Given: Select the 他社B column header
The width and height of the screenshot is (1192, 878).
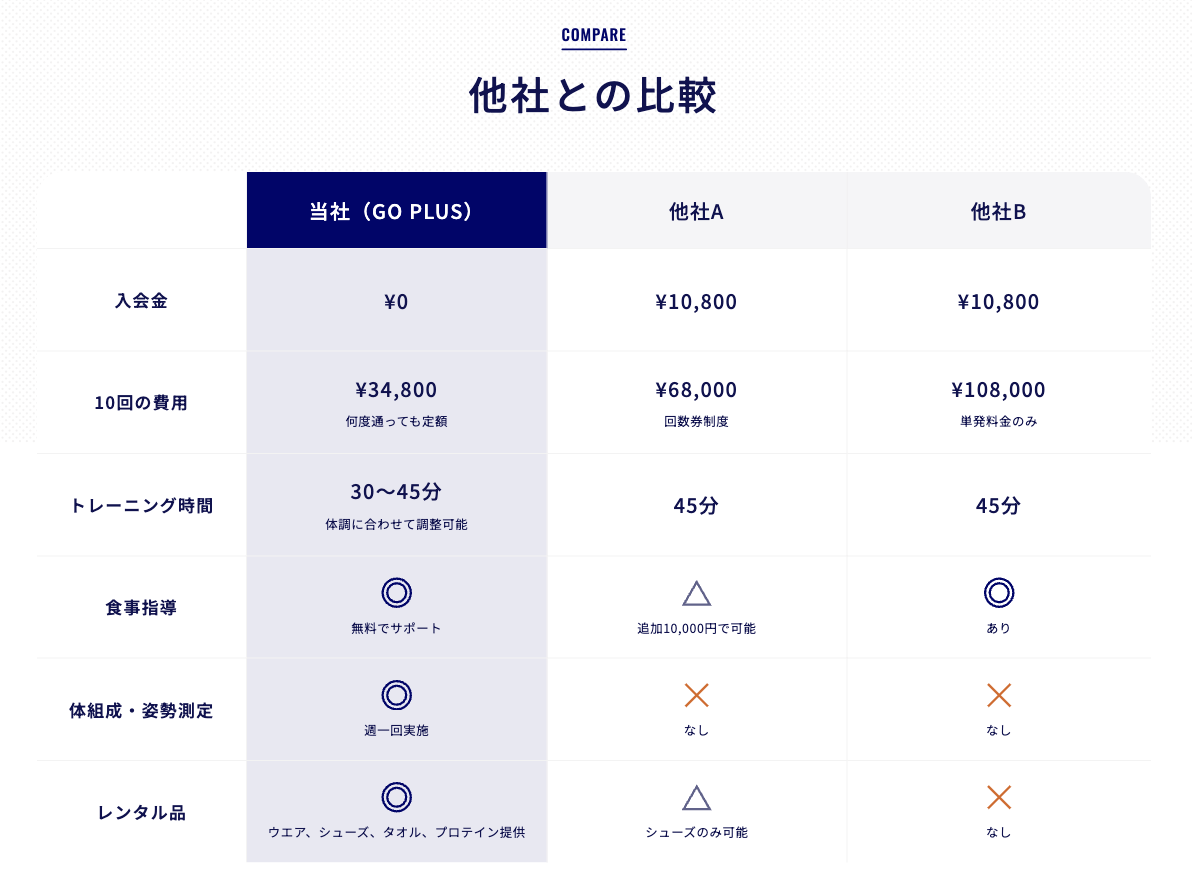Looking at the screenshot, I should pyautogui.click(x=999, y=210).
